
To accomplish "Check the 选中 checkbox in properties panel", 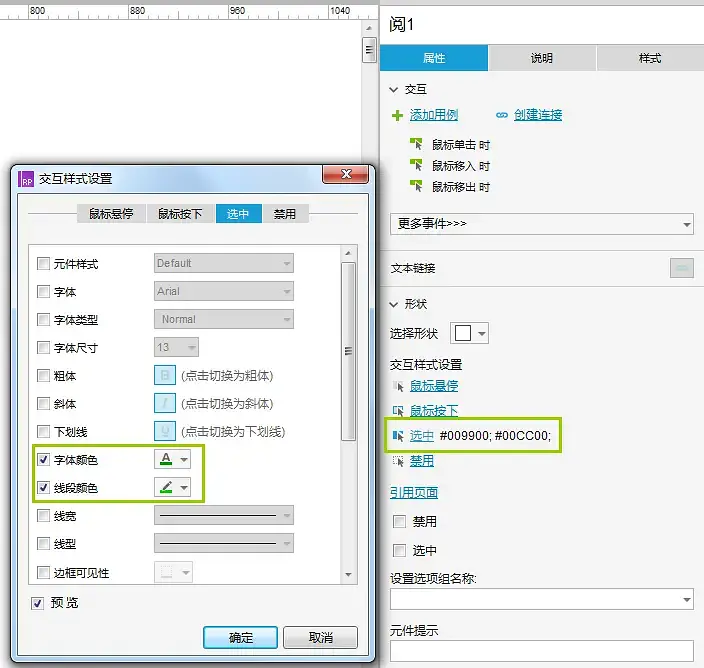I will click(399, 550).
